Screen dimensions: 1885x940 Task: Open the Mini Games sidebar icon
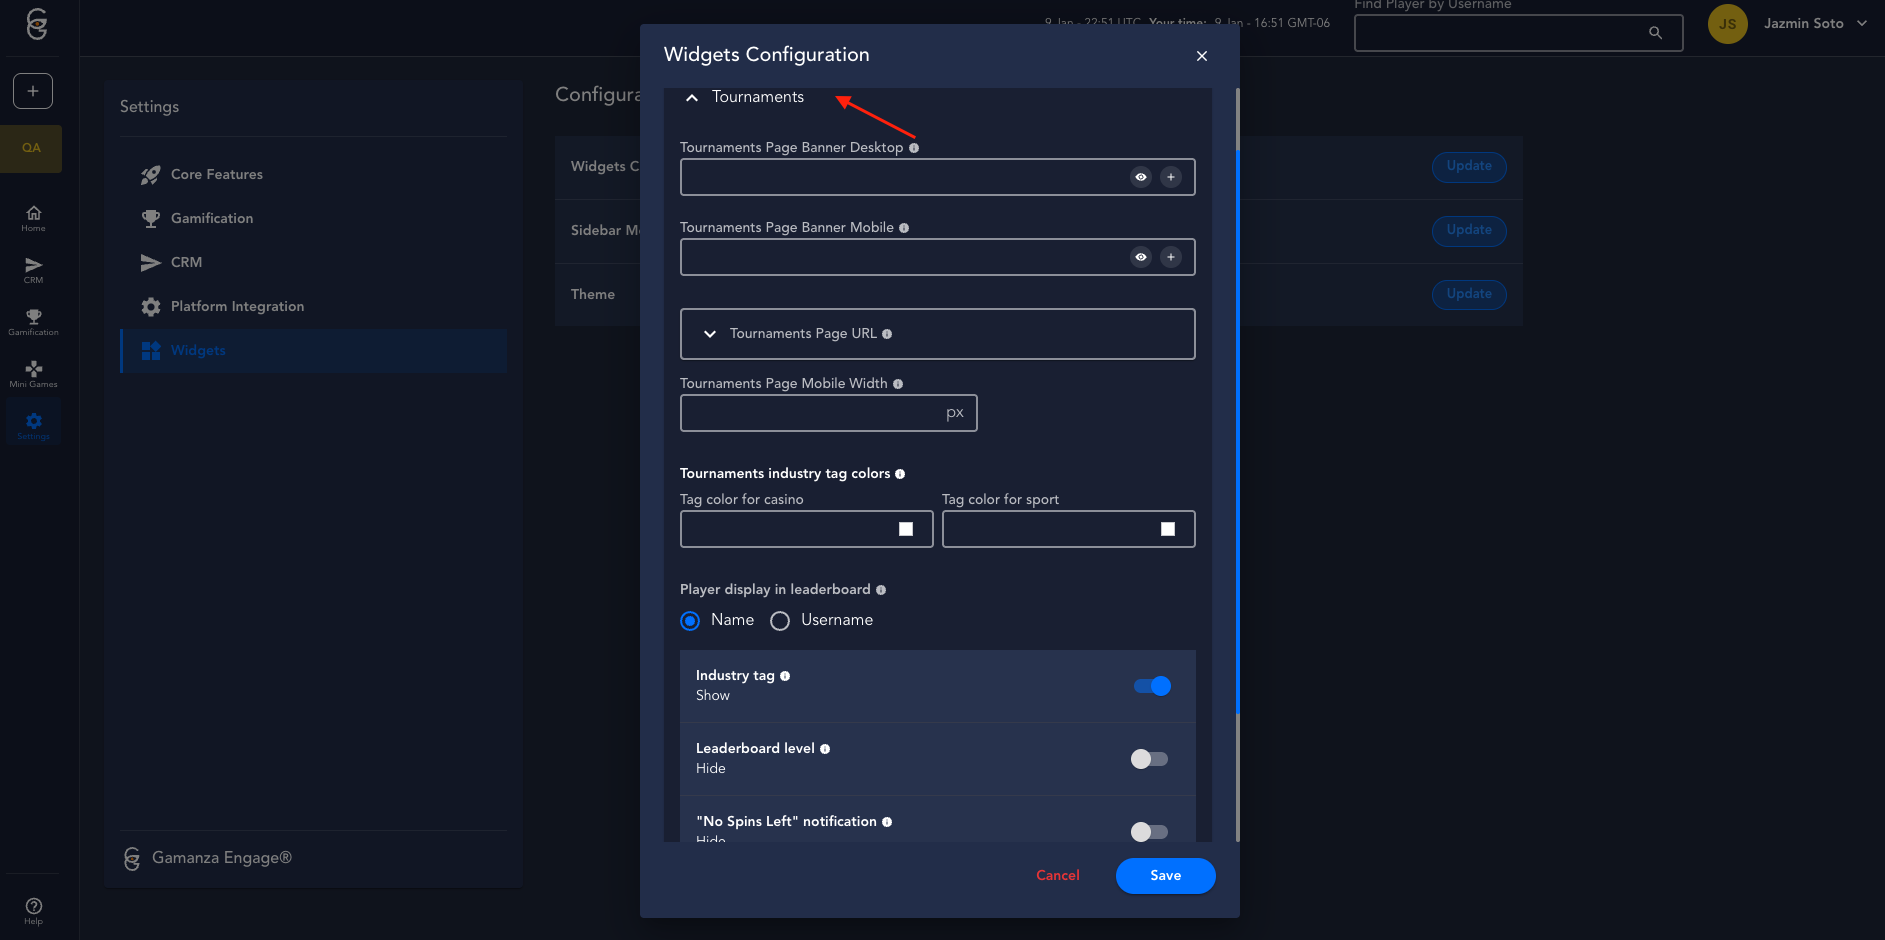click(x=33, y=373)
